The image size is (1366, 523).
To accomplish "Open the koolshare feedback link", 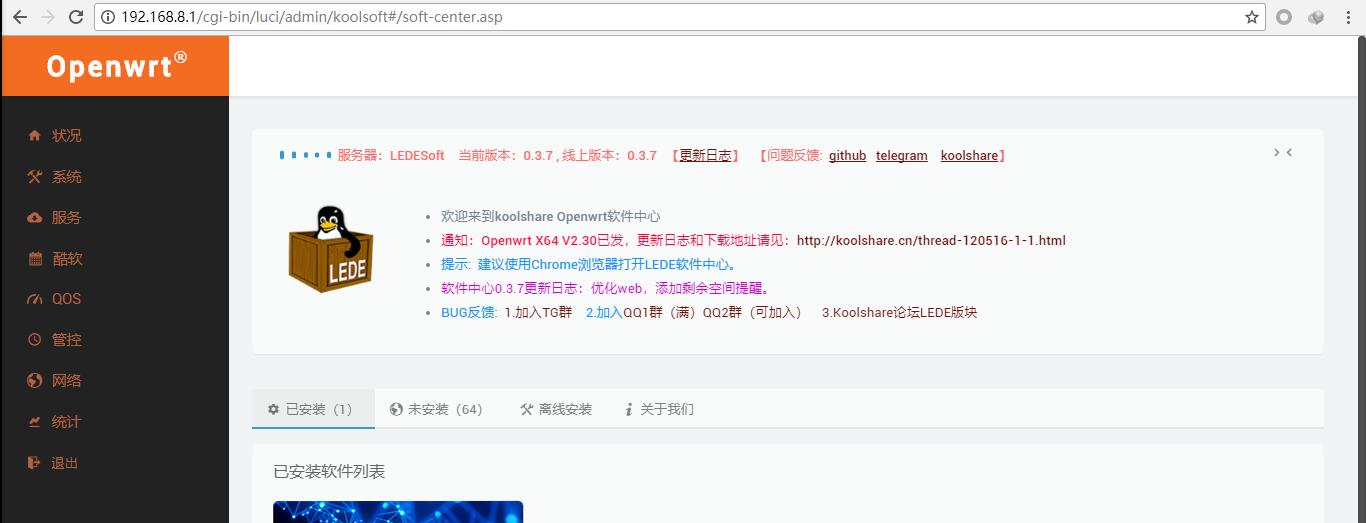I will 969,156.
